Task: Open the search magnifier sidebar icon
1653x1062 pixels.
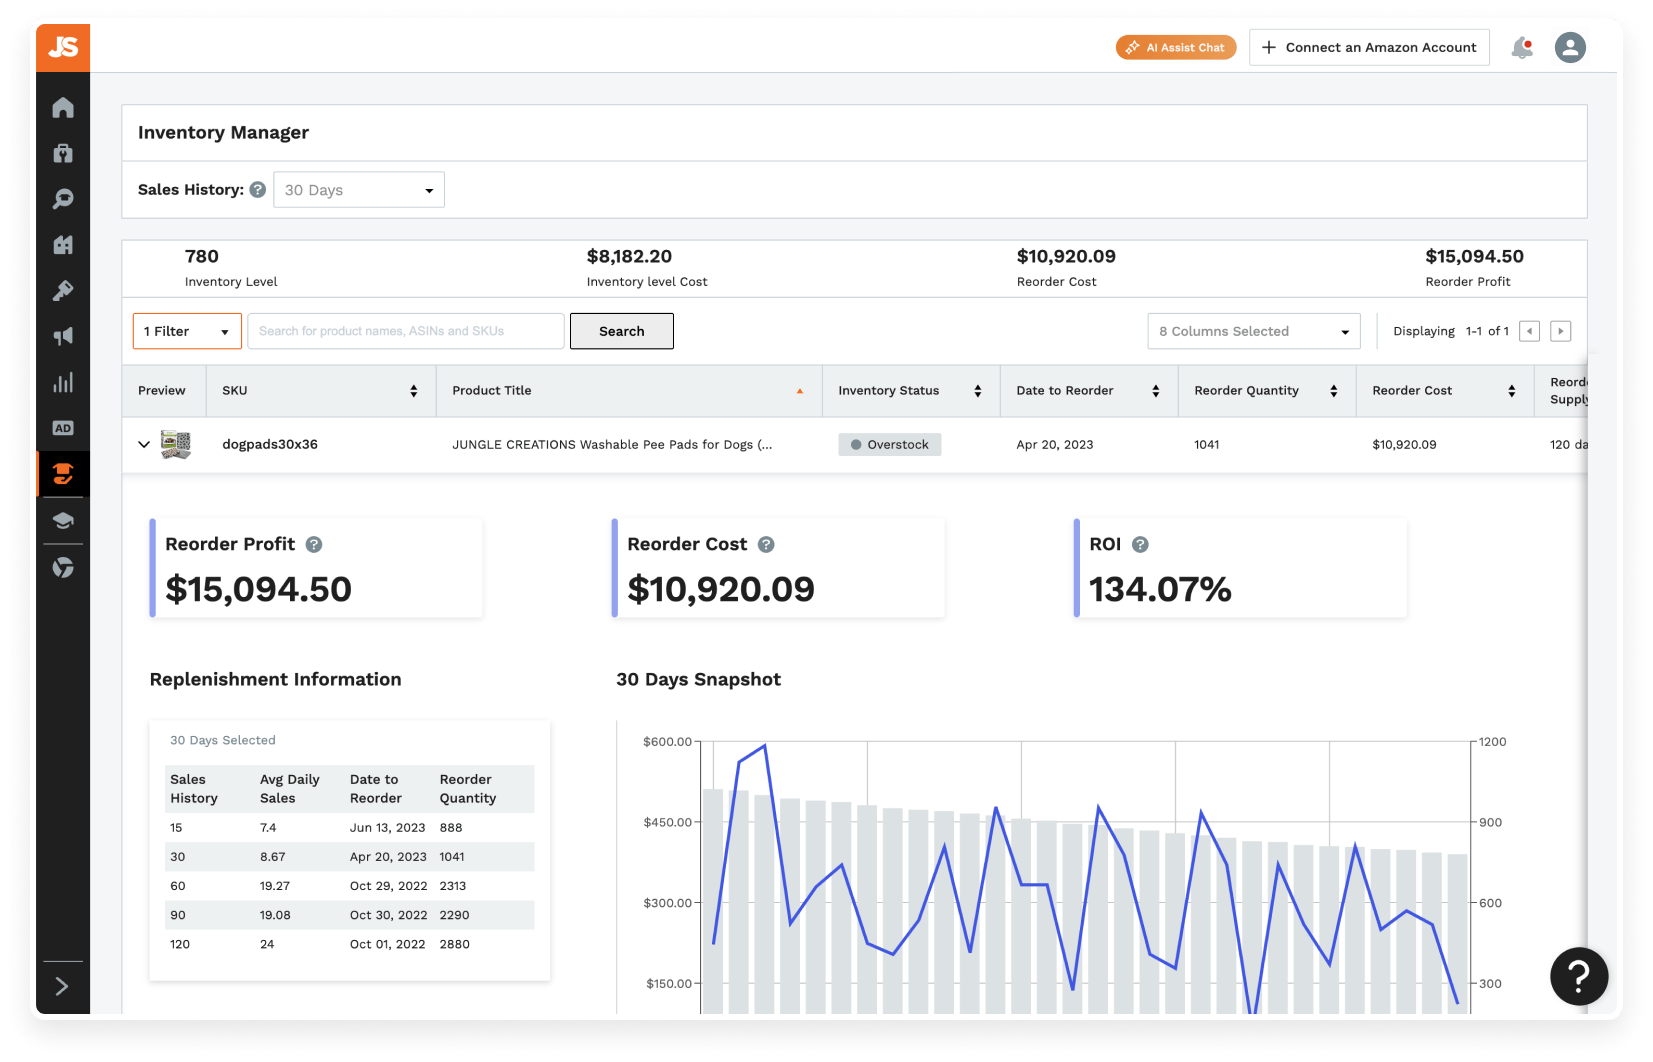Action: pyautogui.click(x=63, y=199)
